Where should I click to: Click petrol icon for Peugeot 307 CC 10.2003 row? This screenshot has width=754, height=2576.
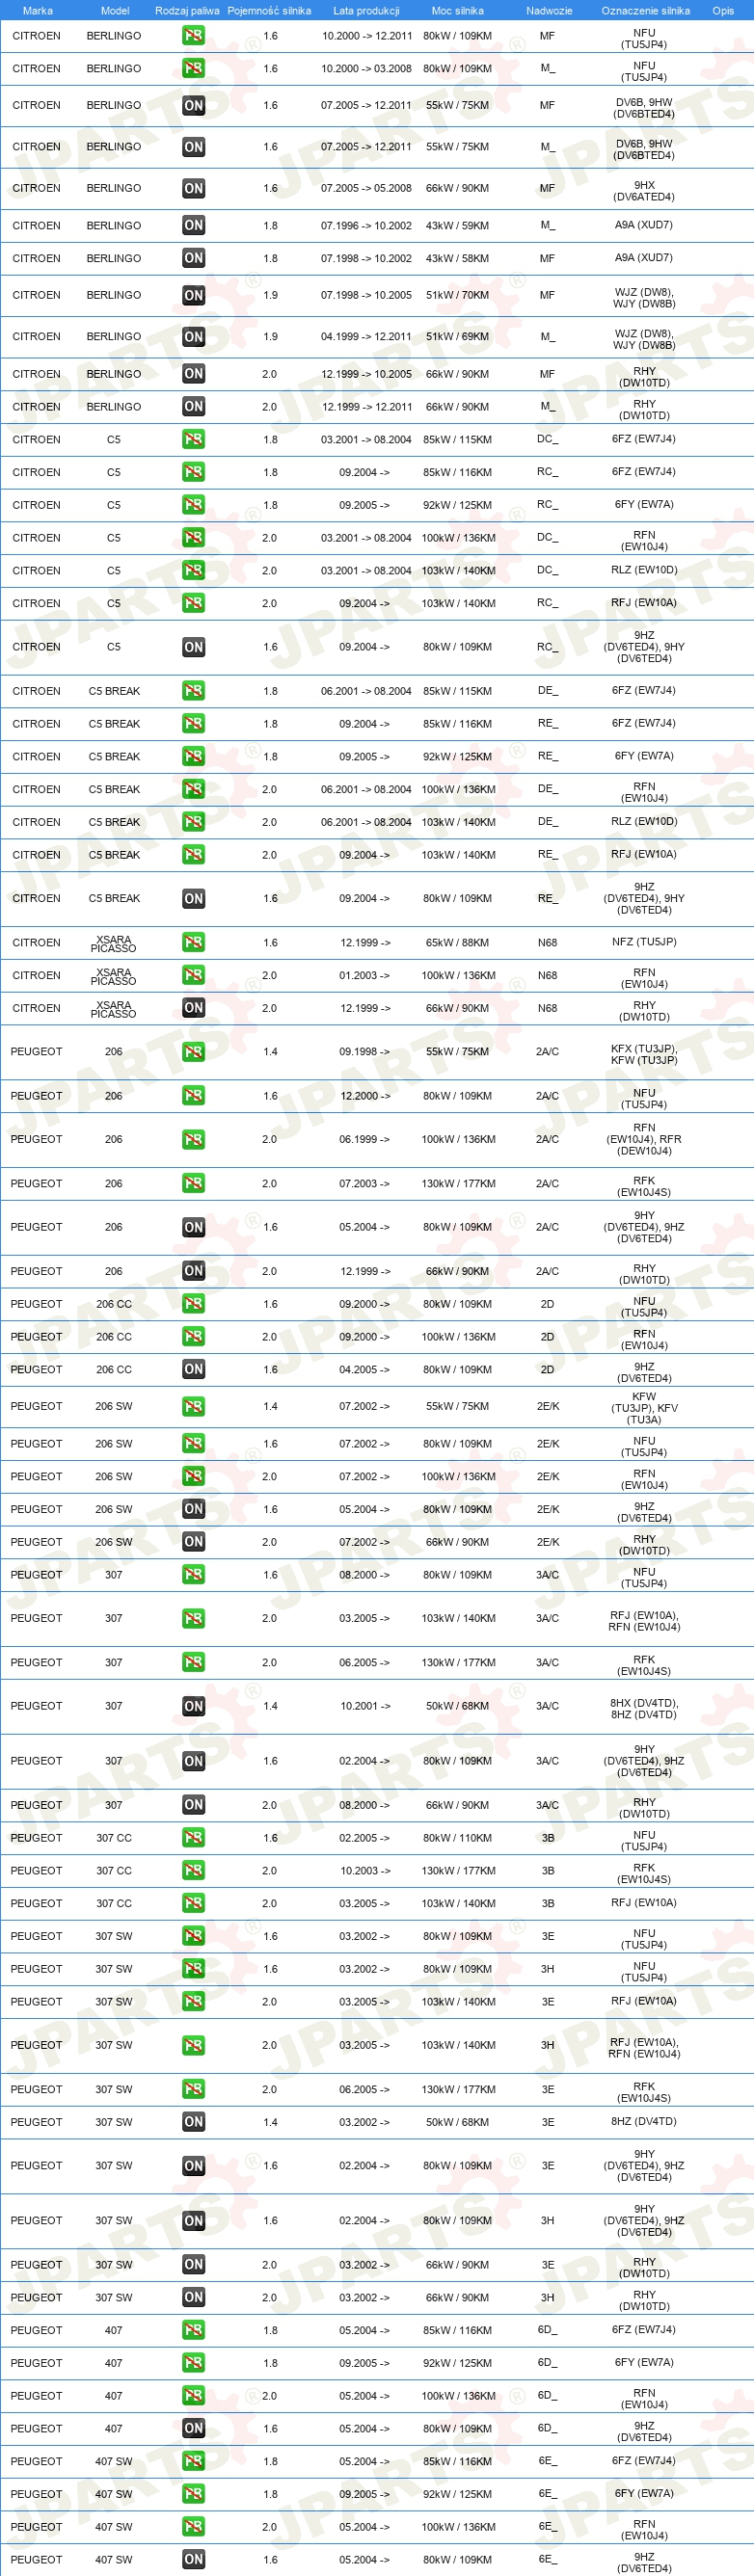tap(193, 1870)
